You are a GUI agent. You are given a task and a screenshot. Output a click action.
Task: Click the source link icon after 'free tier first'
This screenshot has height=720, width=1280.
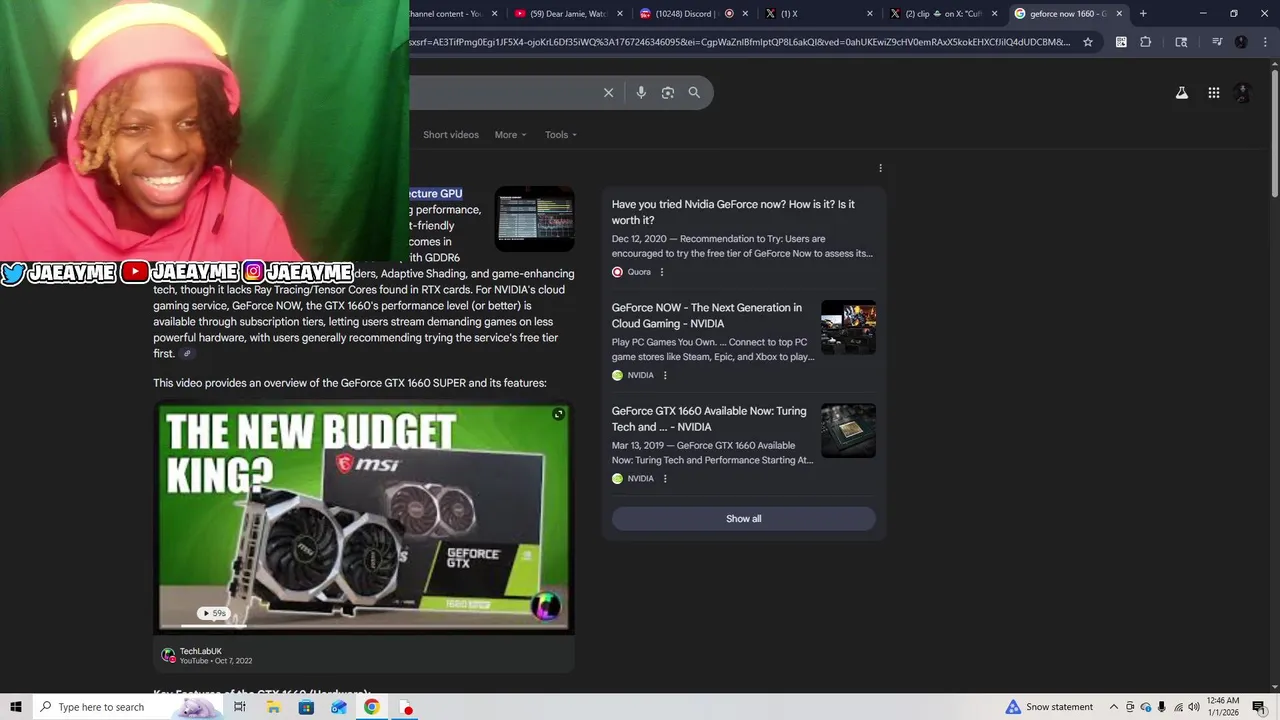[186, 353]
